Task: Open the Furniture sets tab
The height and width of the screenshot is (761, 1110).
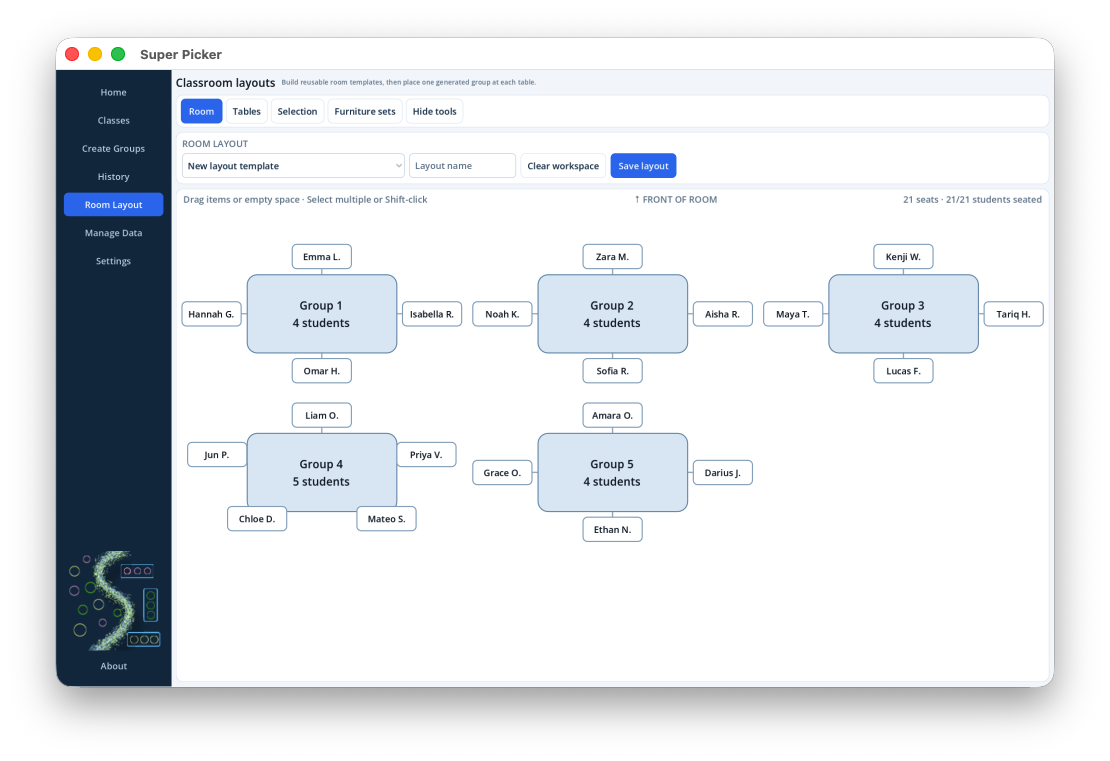Action: 365,111
